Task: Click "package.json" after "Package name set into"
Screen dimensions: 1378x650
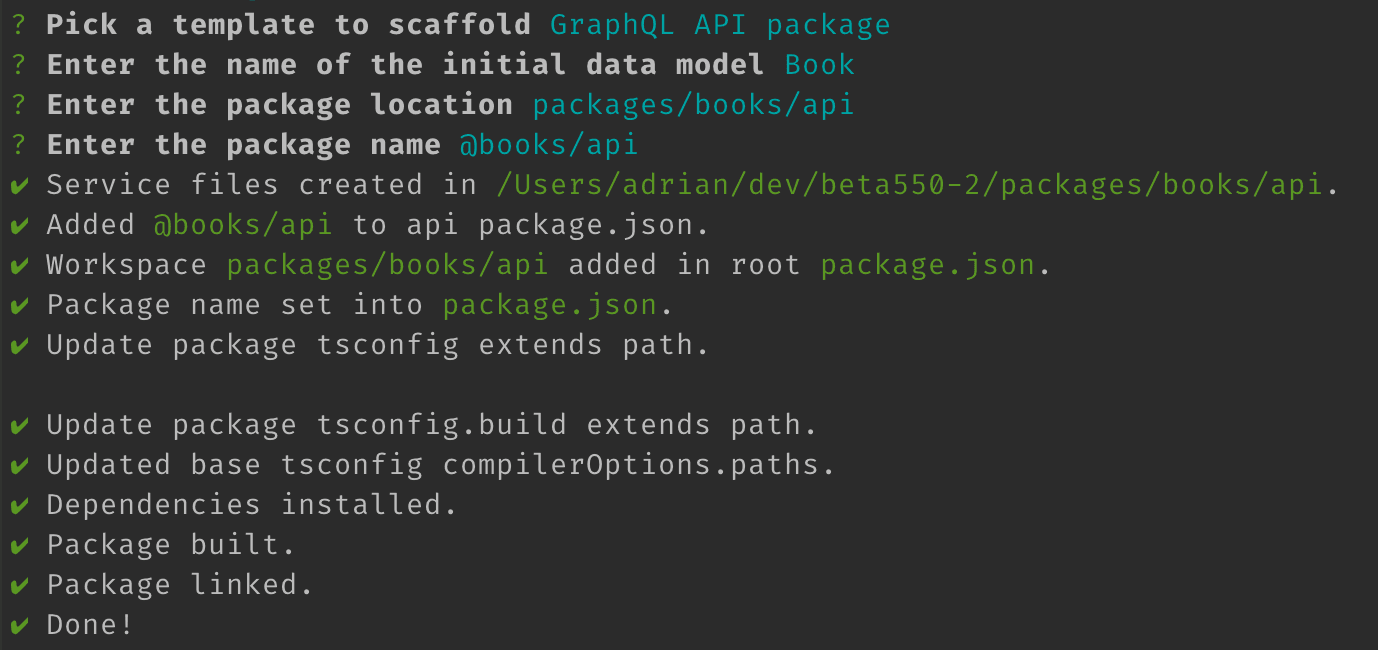Action: [549, 305]
